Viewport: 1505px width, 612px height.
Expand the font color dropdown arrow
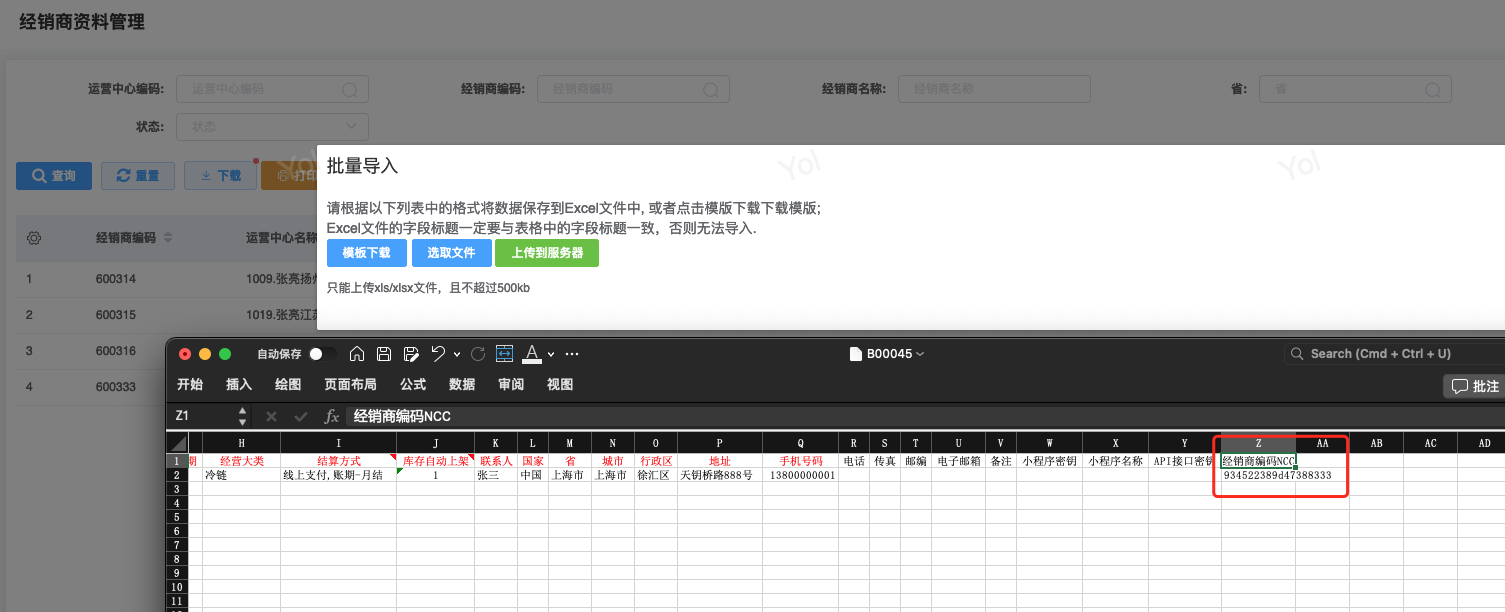tap(552, 354)
